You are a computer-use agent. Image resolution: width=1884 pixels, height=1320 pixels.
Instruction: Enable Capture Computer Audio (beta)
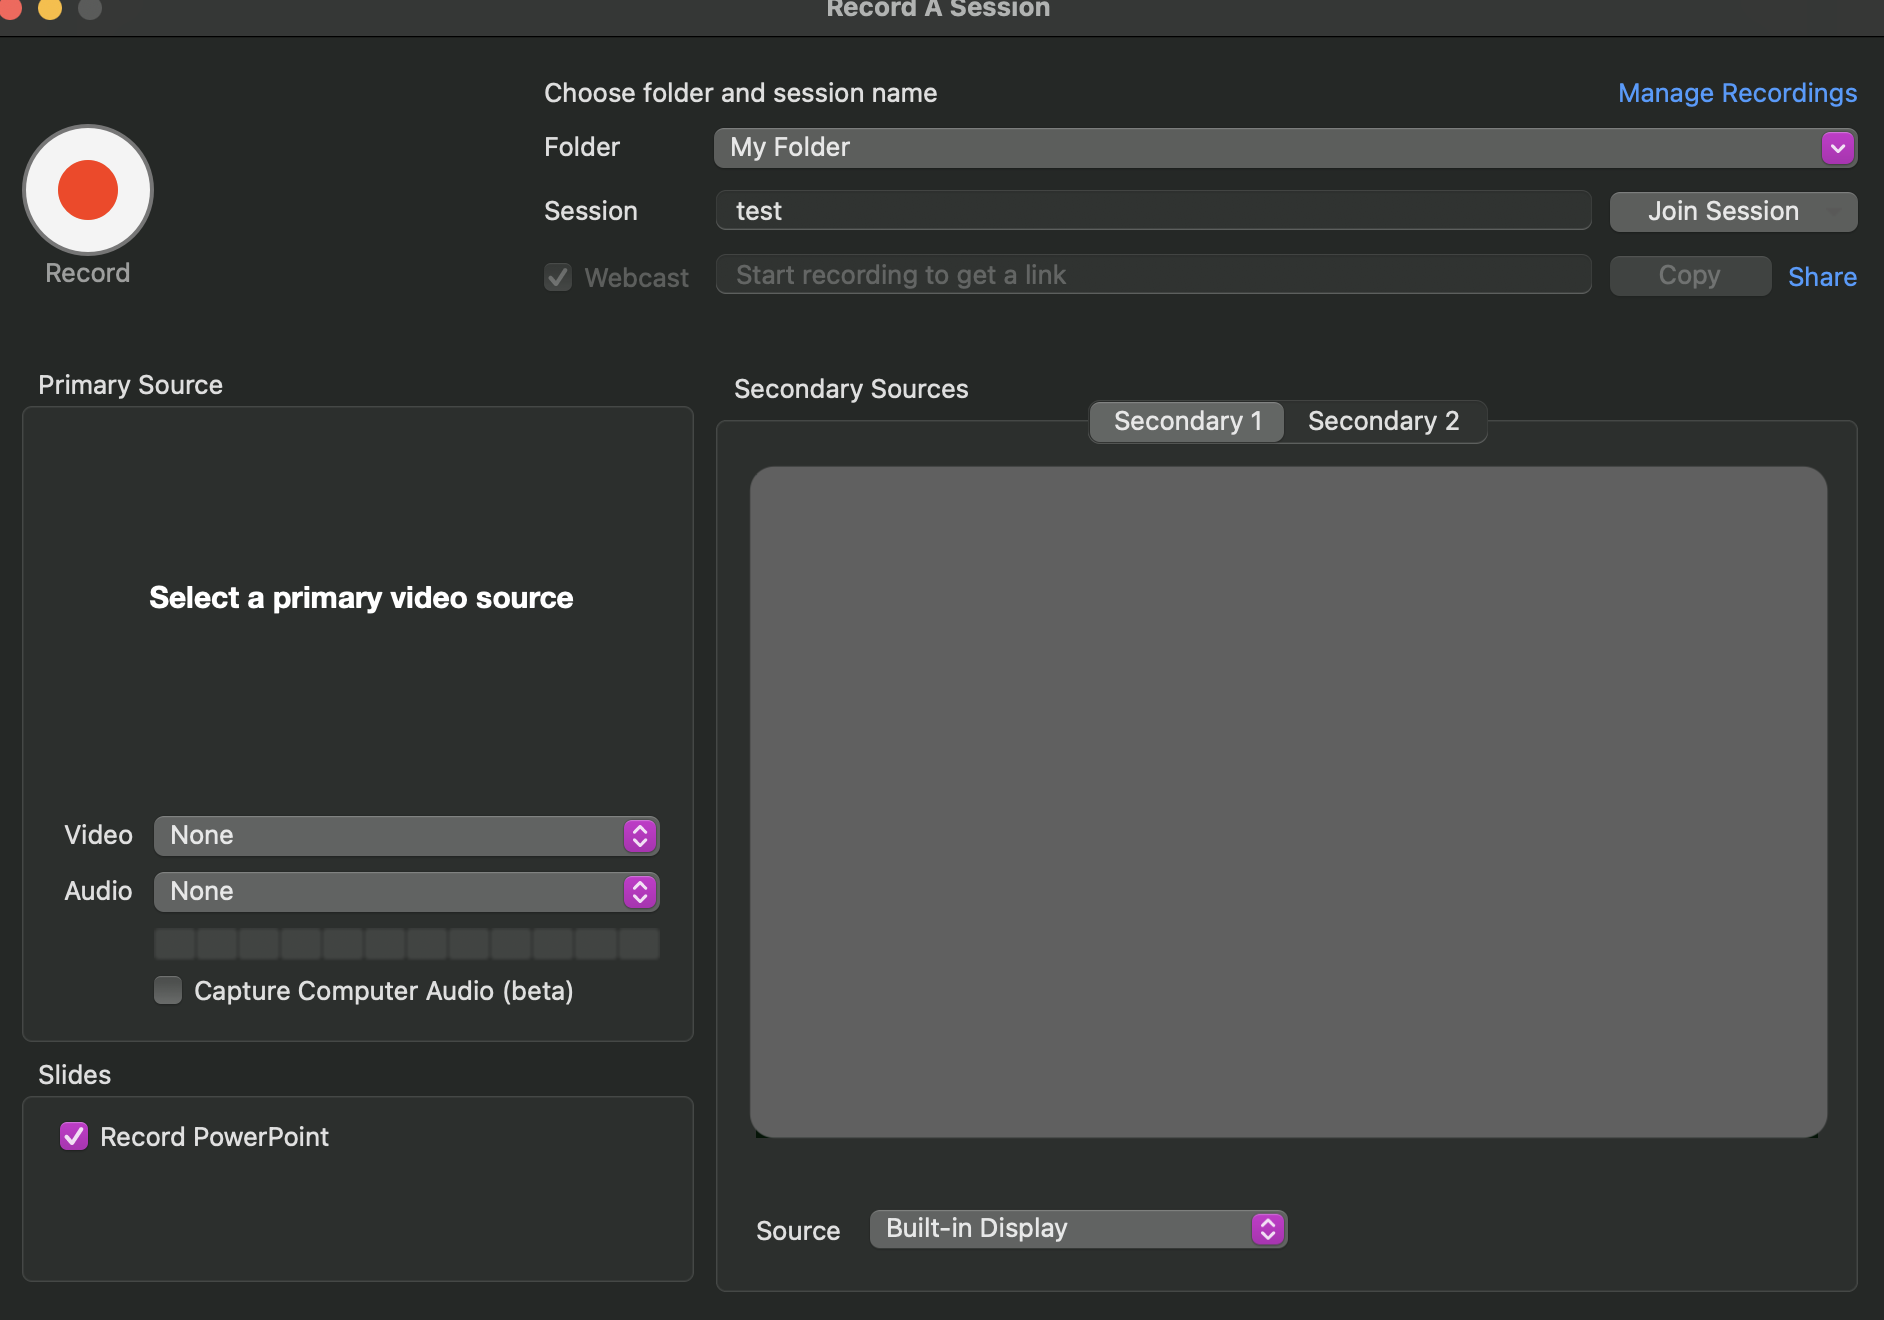168,990
